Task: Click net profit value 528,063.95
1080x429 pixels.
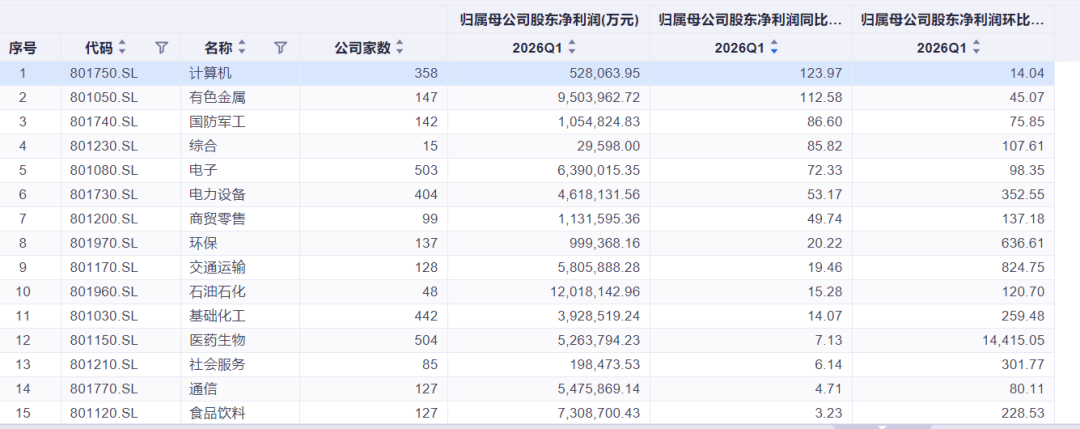Action: click(605, 73)
